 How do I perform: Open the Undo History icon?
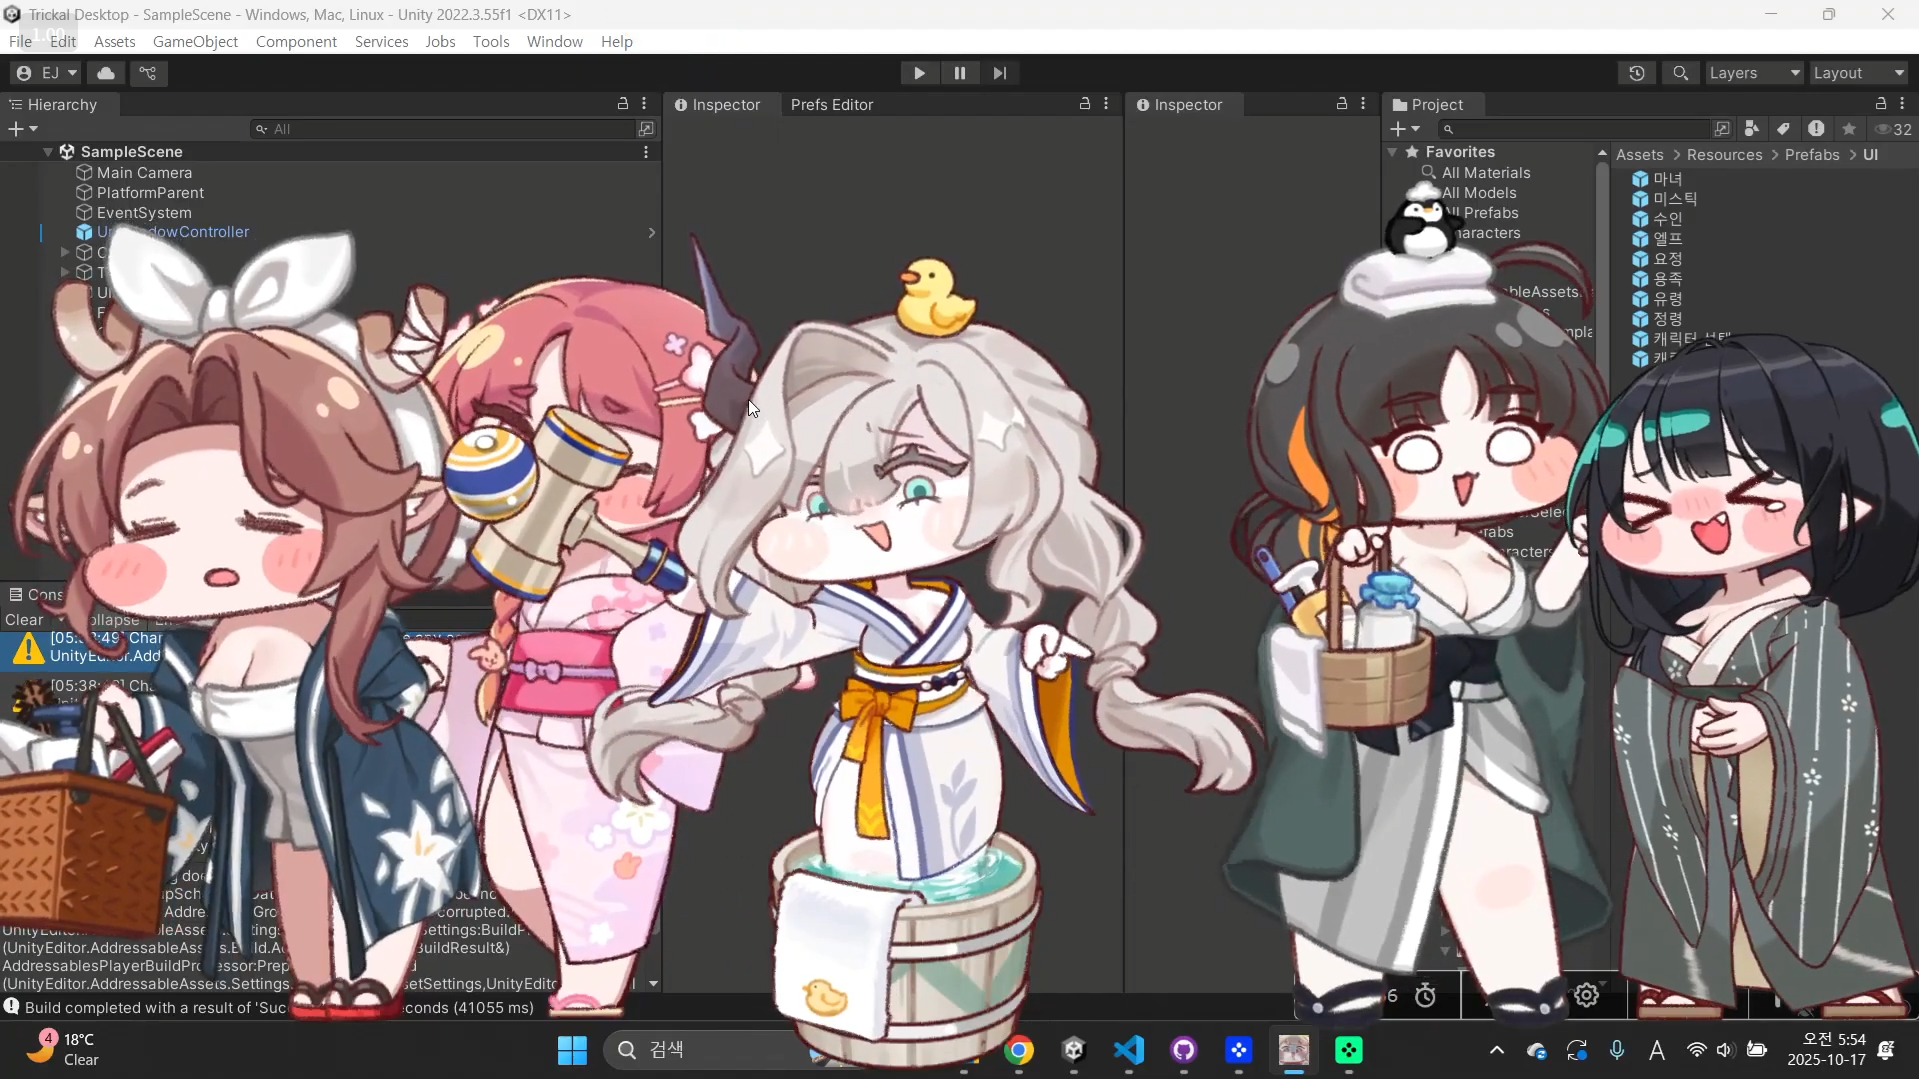point(1636,73)
